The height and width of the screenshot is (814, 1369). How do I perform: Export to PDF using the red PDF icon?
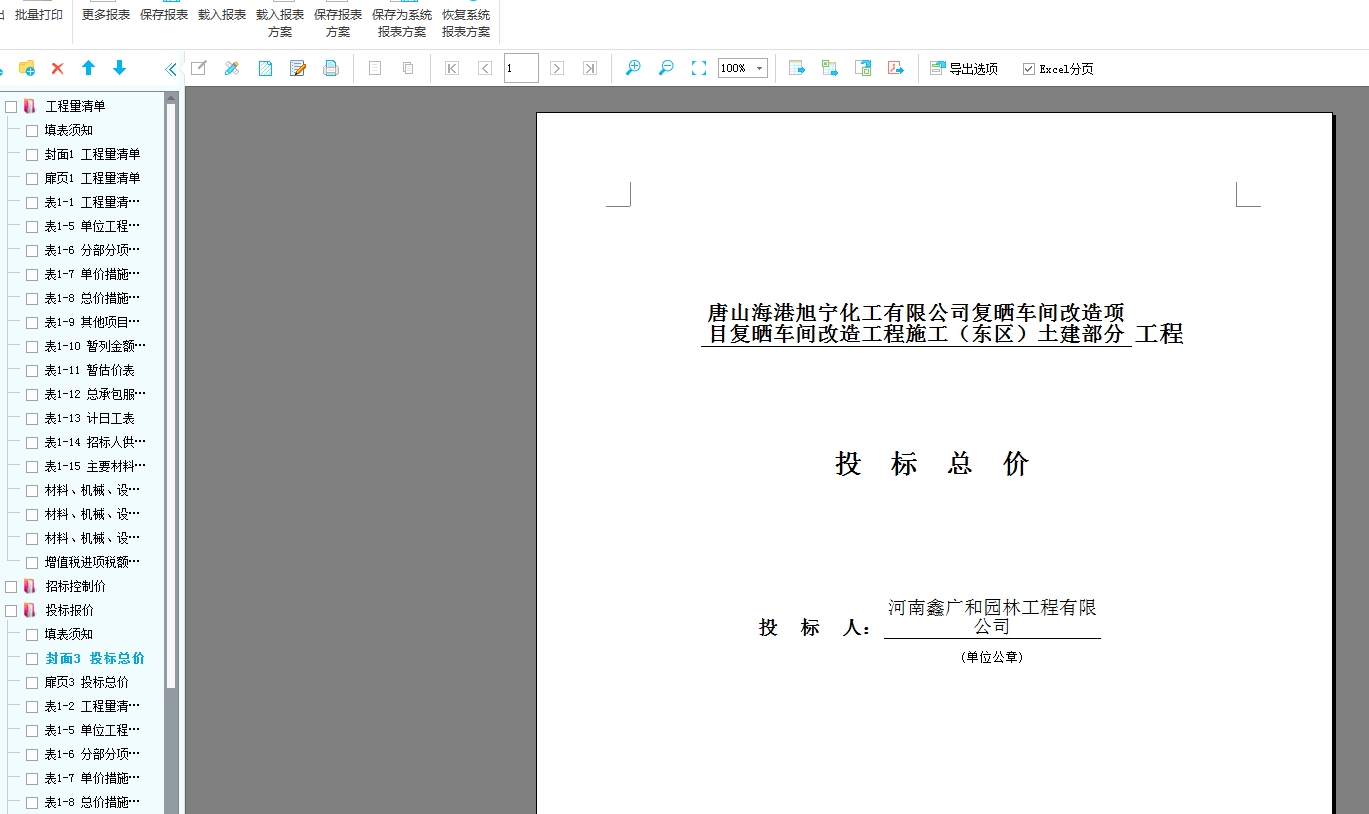pos(896,68)
